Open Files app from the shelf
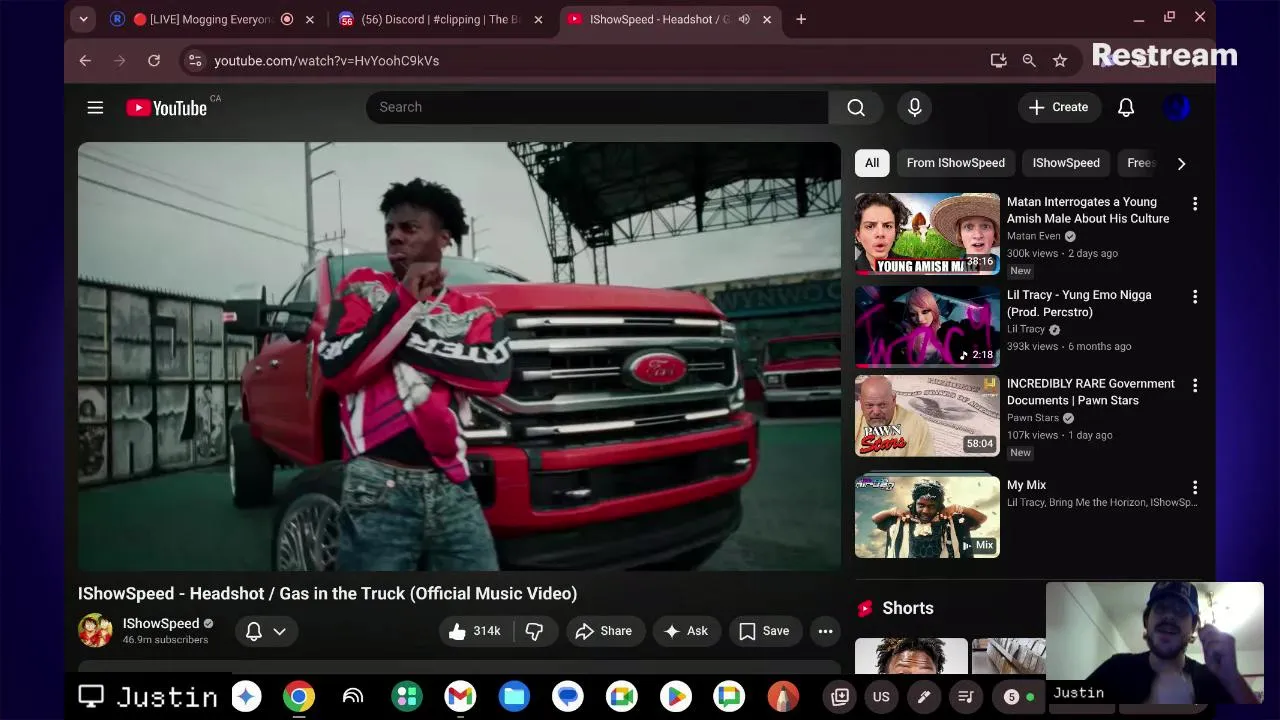This screenshot has height=720, width=1280. (x=514, y=696)
